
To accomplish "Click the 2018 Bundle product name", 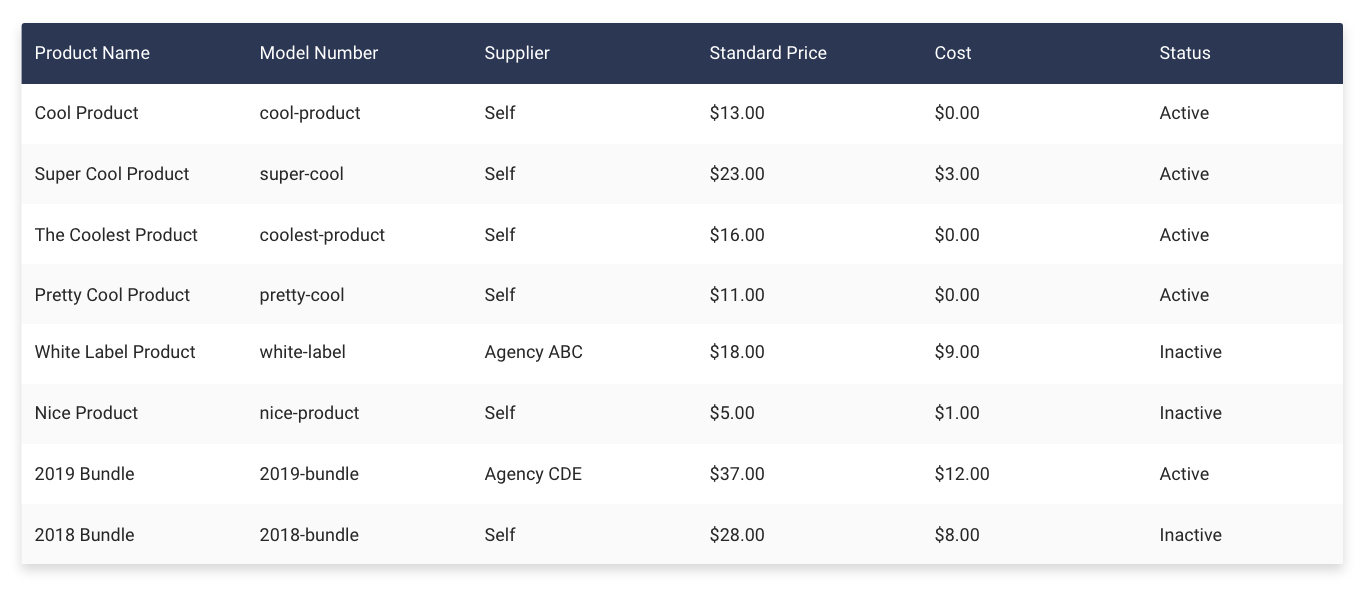I will [84, 535].
